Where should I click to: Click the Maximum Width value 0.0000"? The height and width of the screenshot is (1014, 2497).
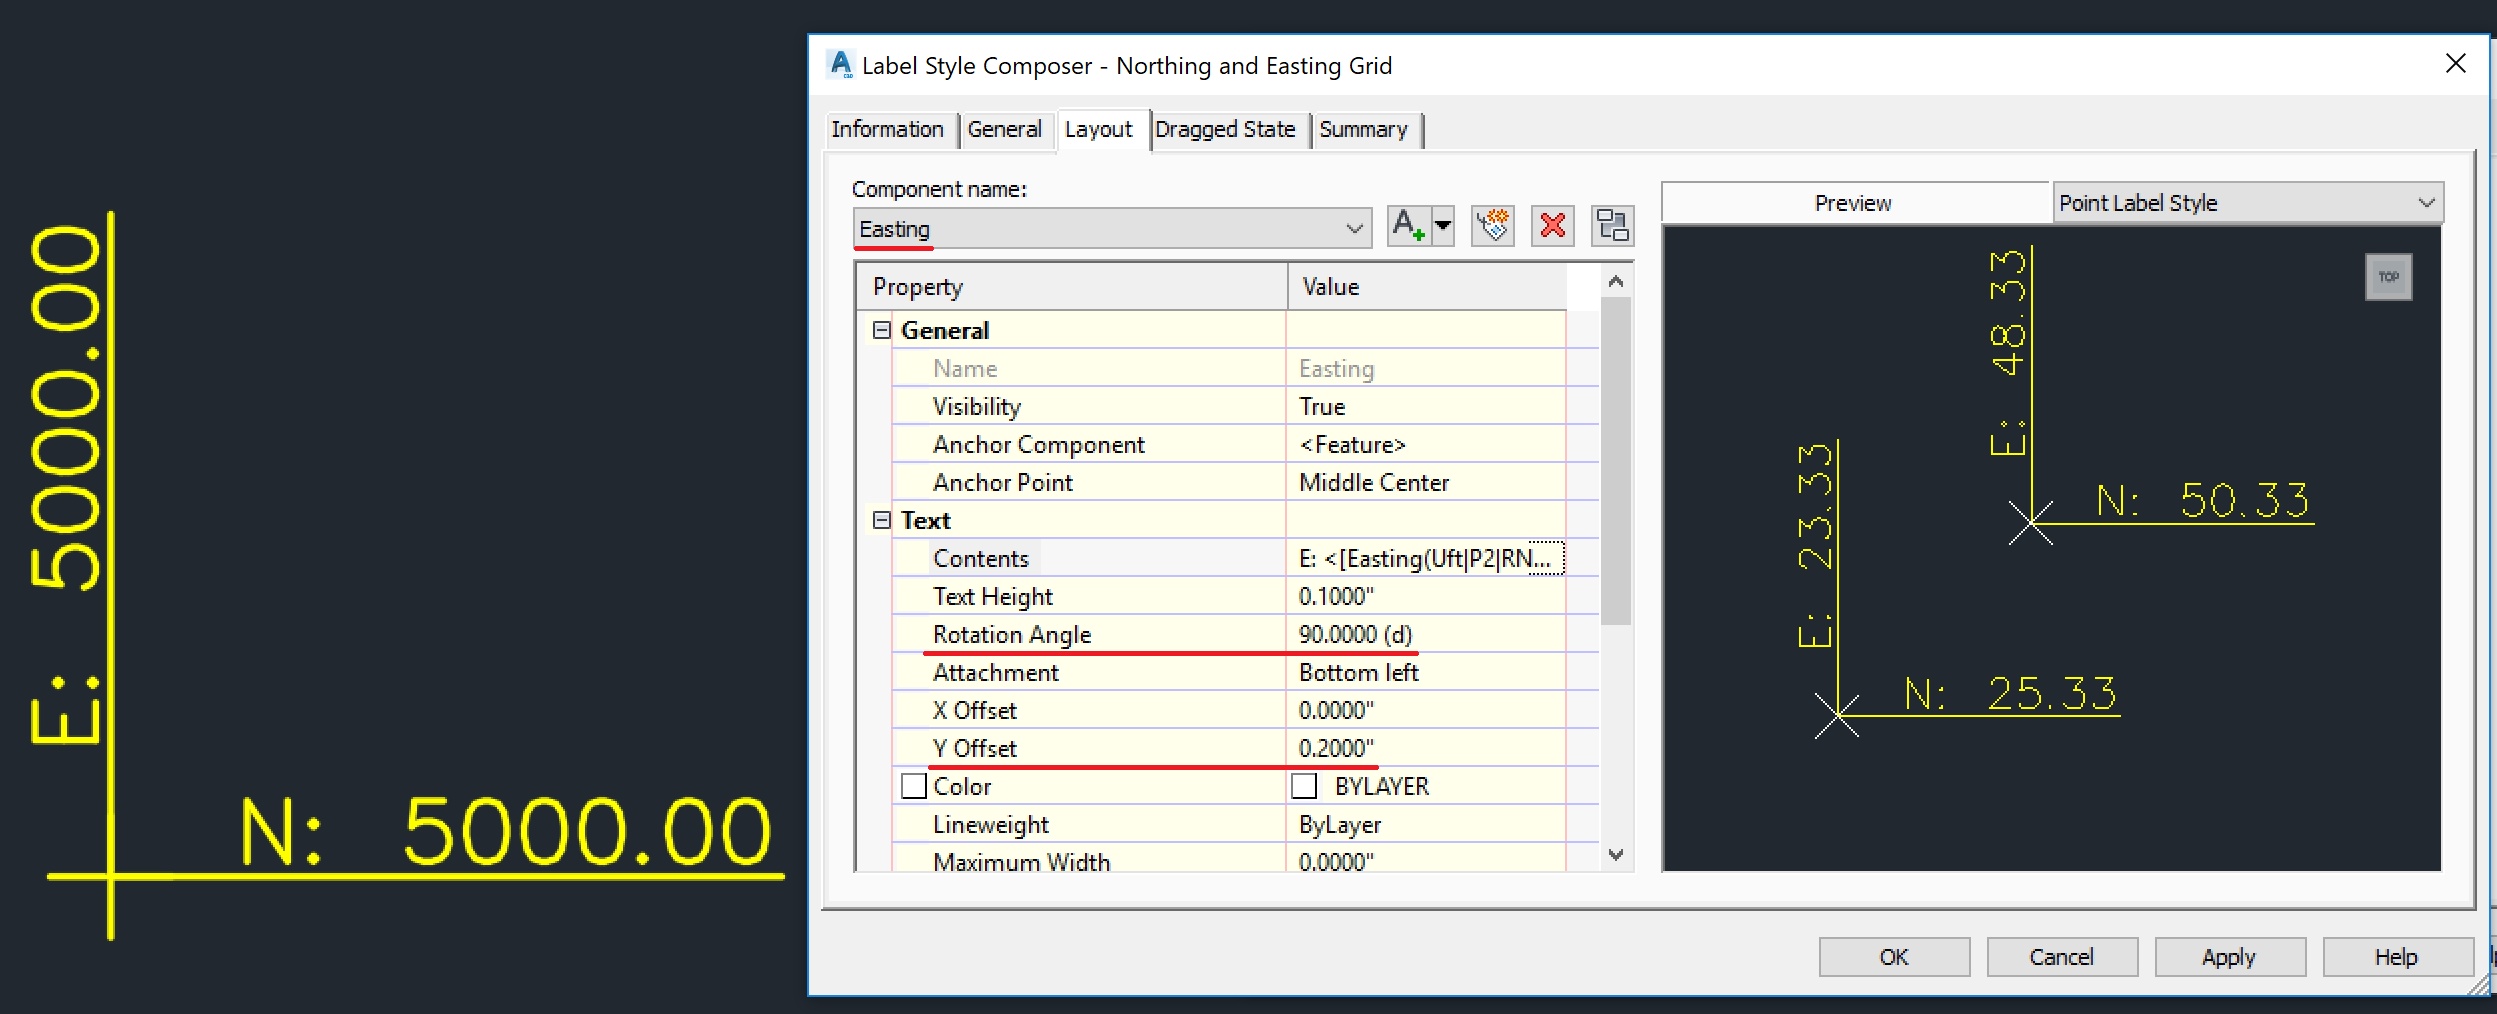(1336, 861)
